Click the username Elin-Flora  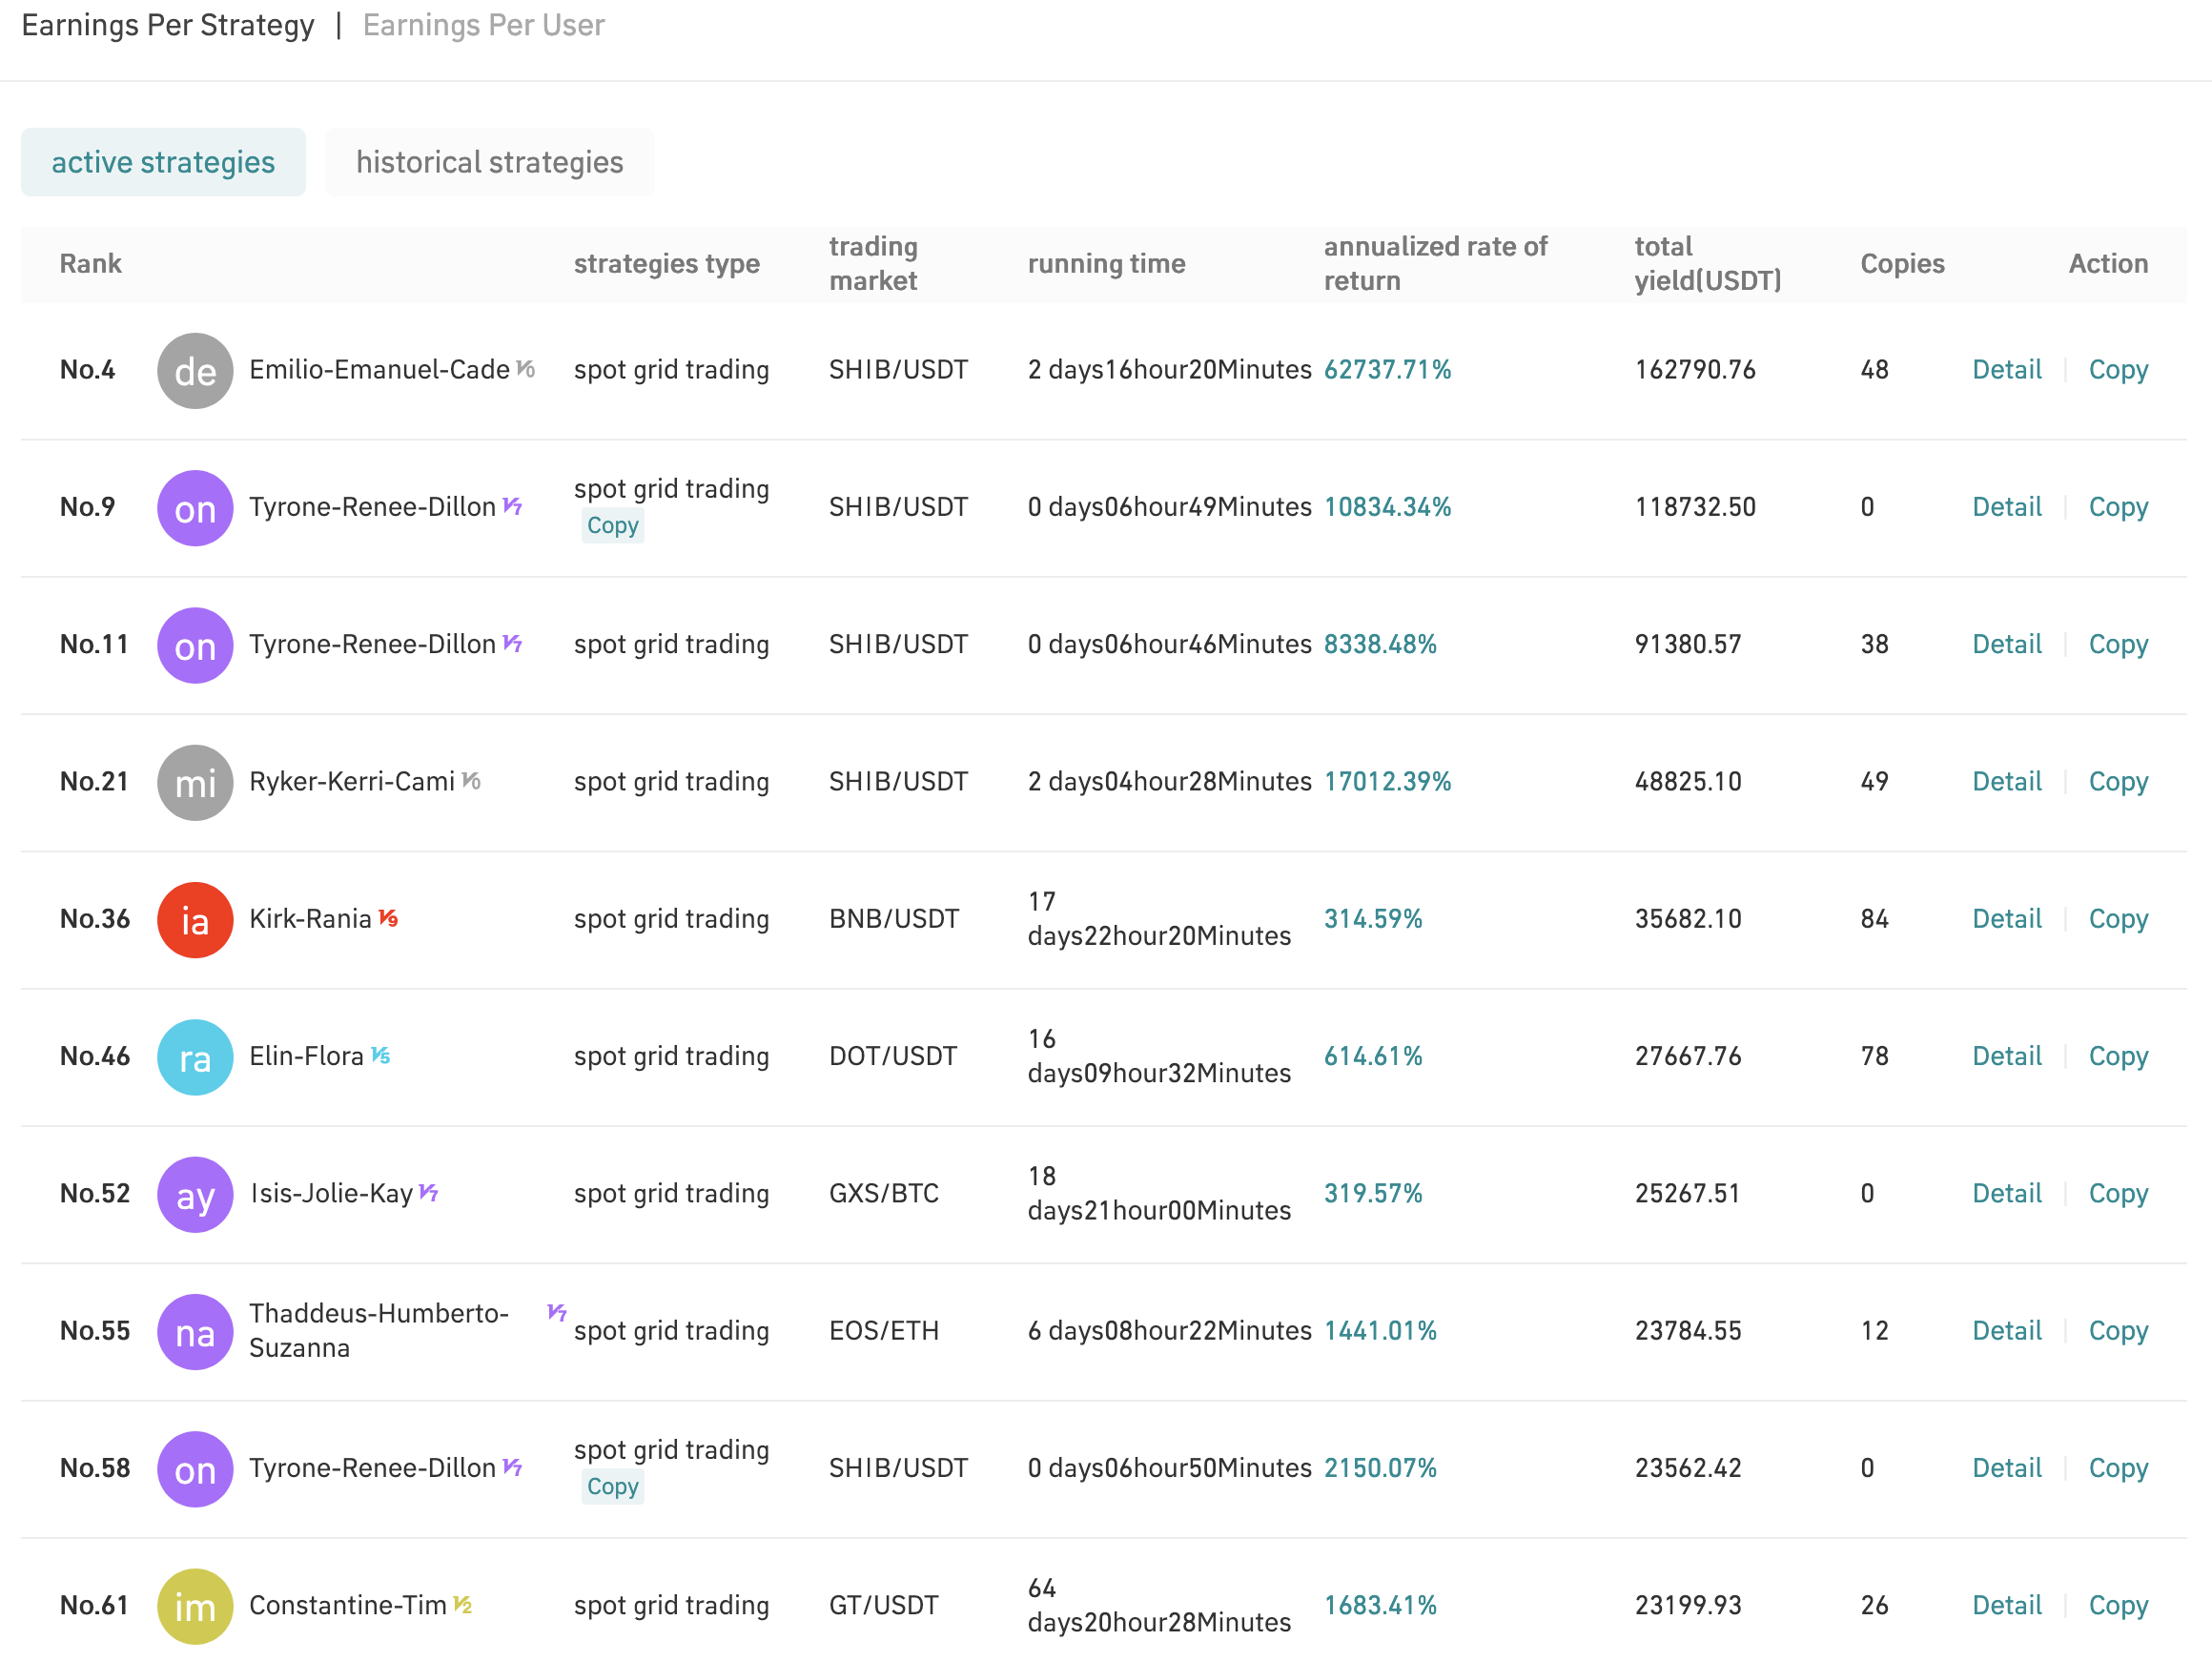306,1056
